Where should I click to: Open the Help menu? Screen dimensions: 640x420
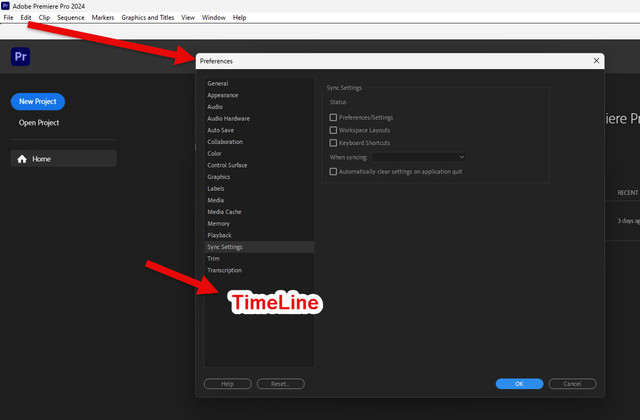(239, 18)
